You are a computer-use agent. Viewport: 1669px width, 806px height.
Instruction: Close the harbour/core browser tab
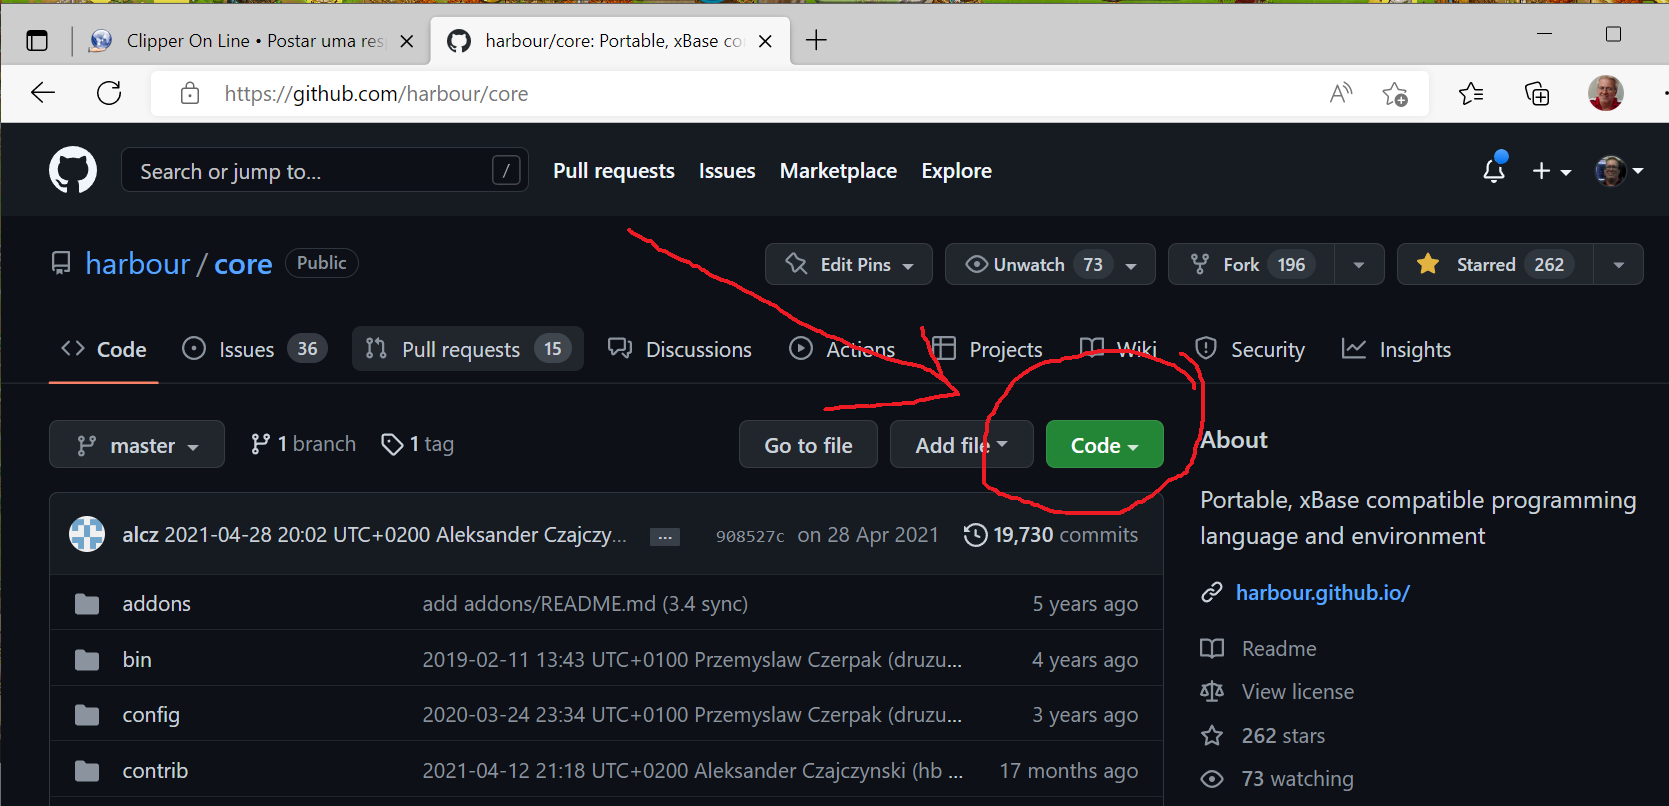coord(765,41)
